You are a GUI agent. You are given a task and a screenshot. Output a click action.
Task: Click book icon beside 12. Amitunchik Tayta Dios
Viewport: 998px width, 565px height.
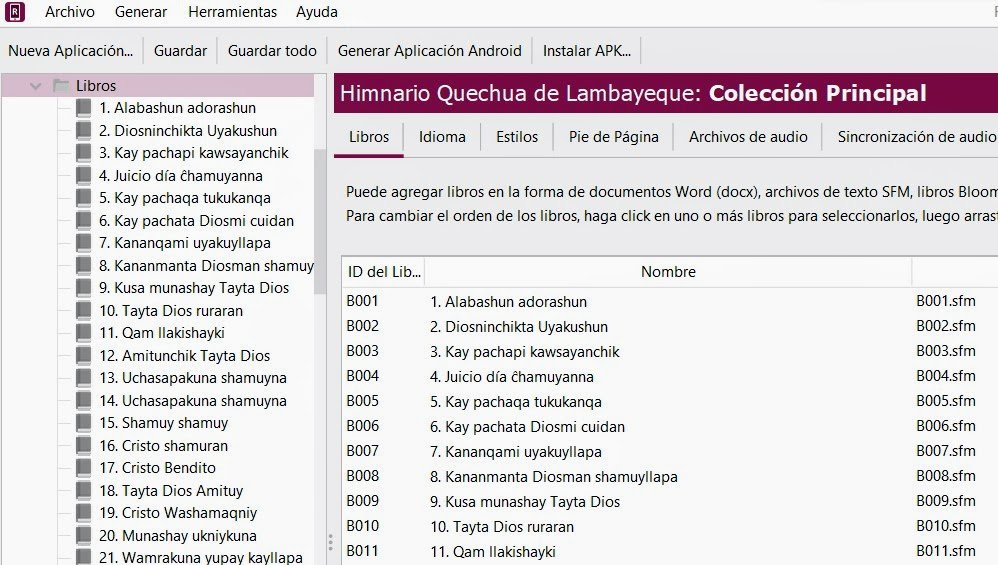point(83,356)
